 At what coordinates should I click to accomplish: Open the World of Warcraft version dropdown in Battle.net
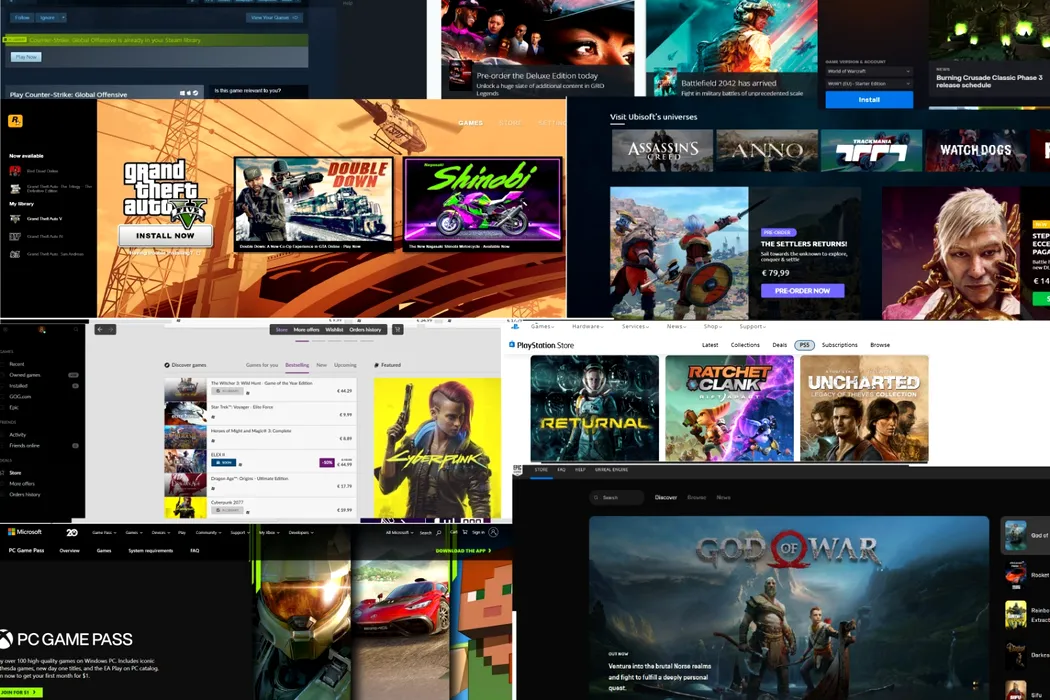[x=869, y=71]
